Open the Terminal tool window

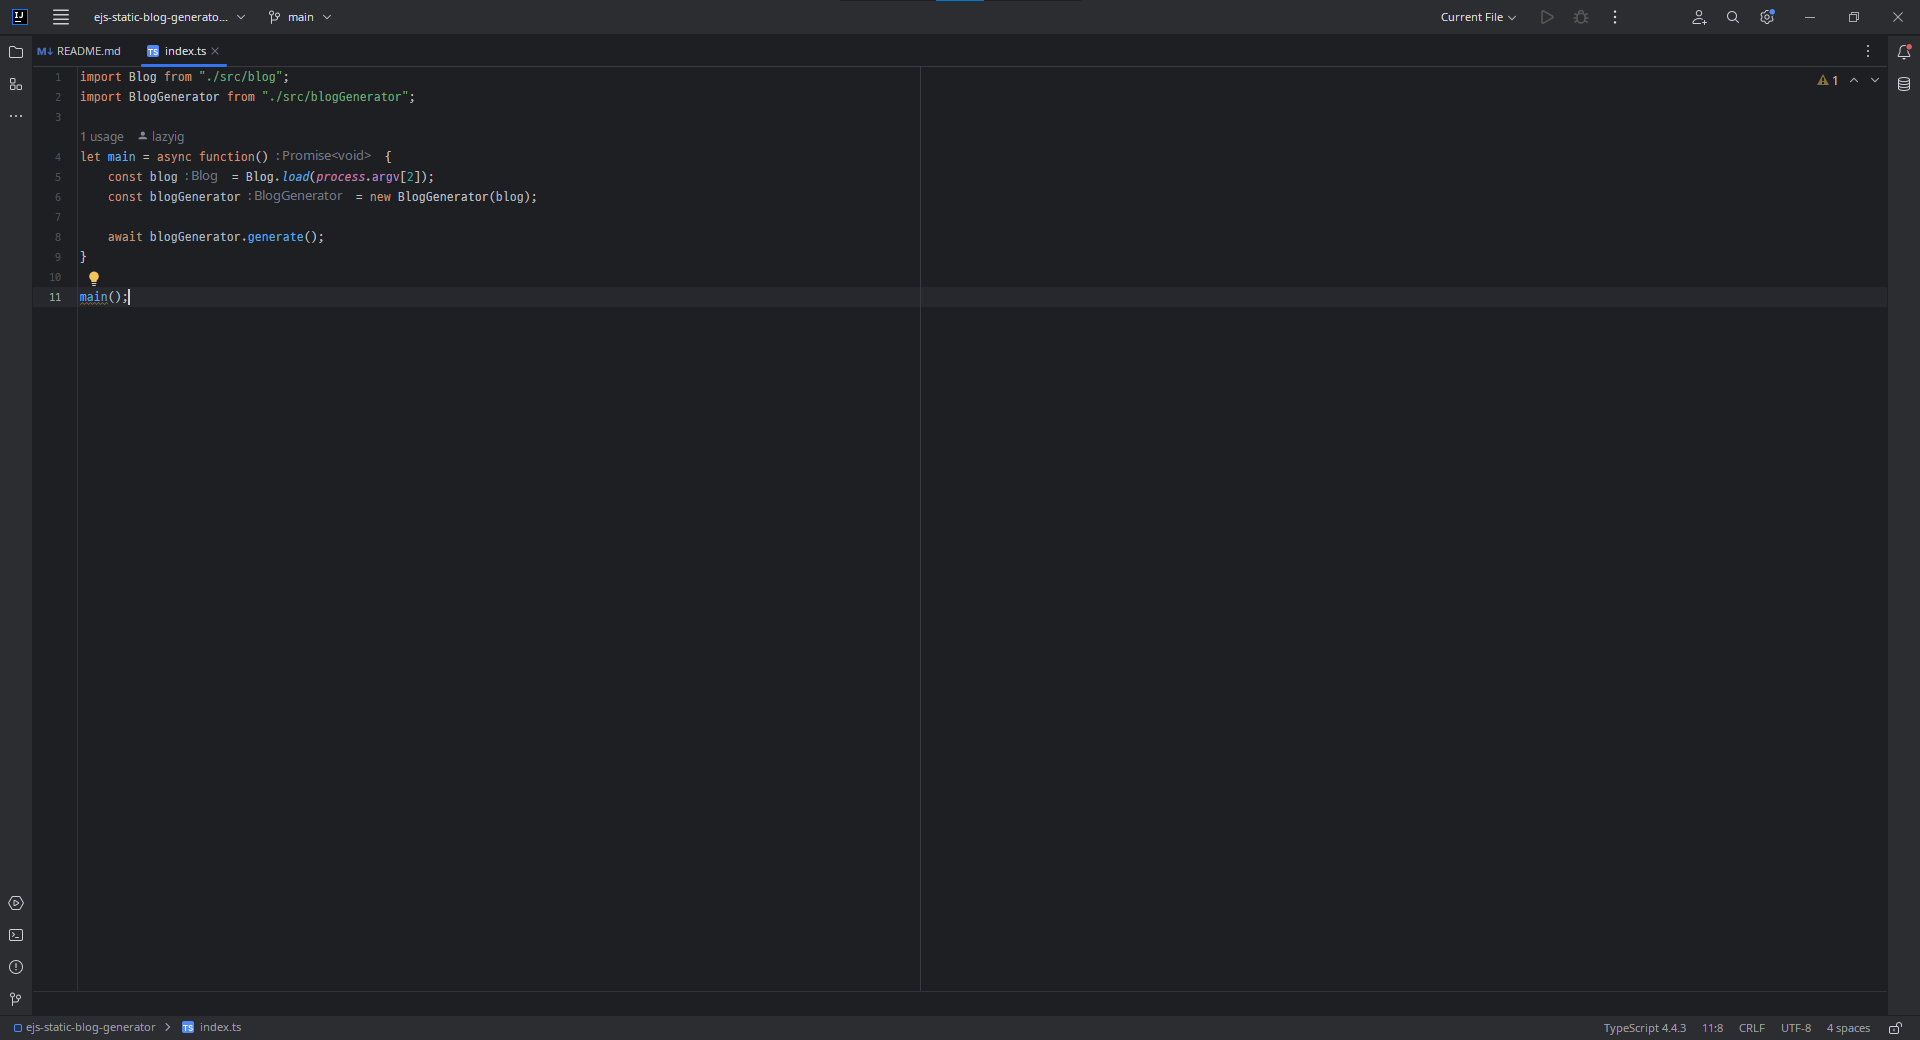click(x=16, y=935)
